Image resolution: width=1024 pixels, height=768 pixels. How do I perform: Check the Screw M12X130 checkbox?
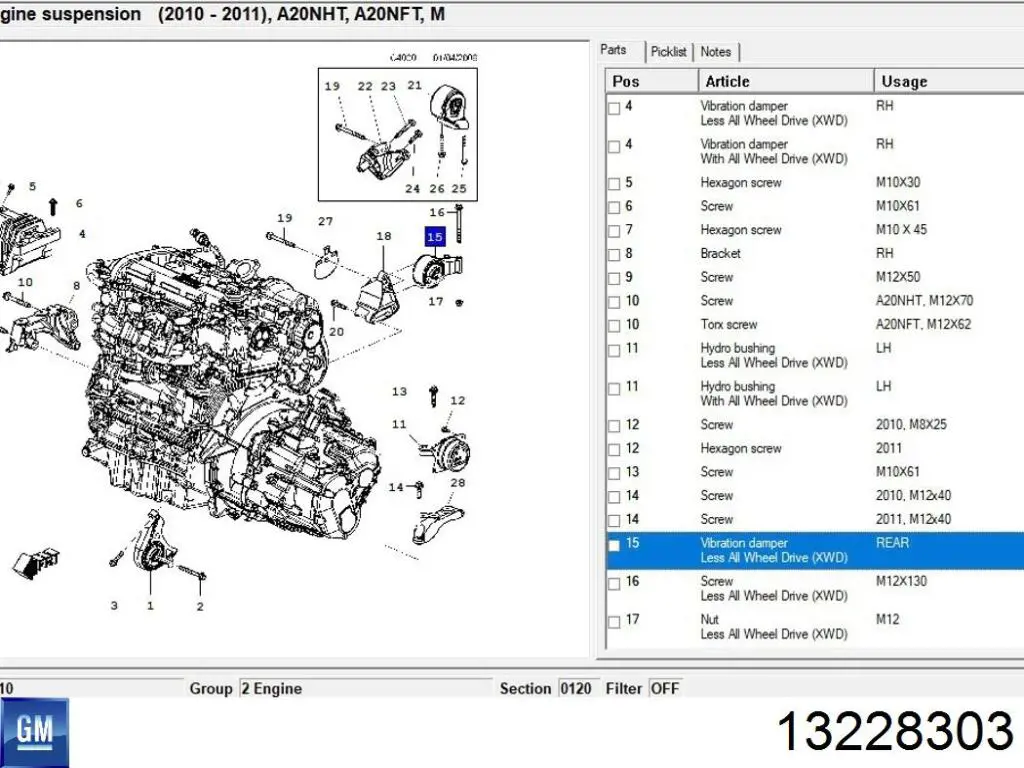pos(614,584)
